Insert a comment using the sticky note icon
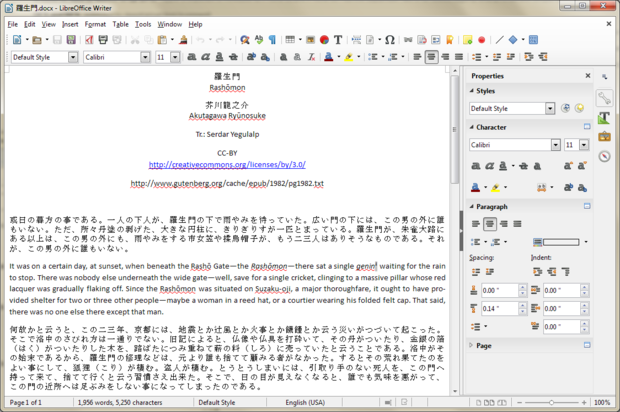The width and height of the screenshot is (620, 412). pyautogui.click(x=468, y=40)
